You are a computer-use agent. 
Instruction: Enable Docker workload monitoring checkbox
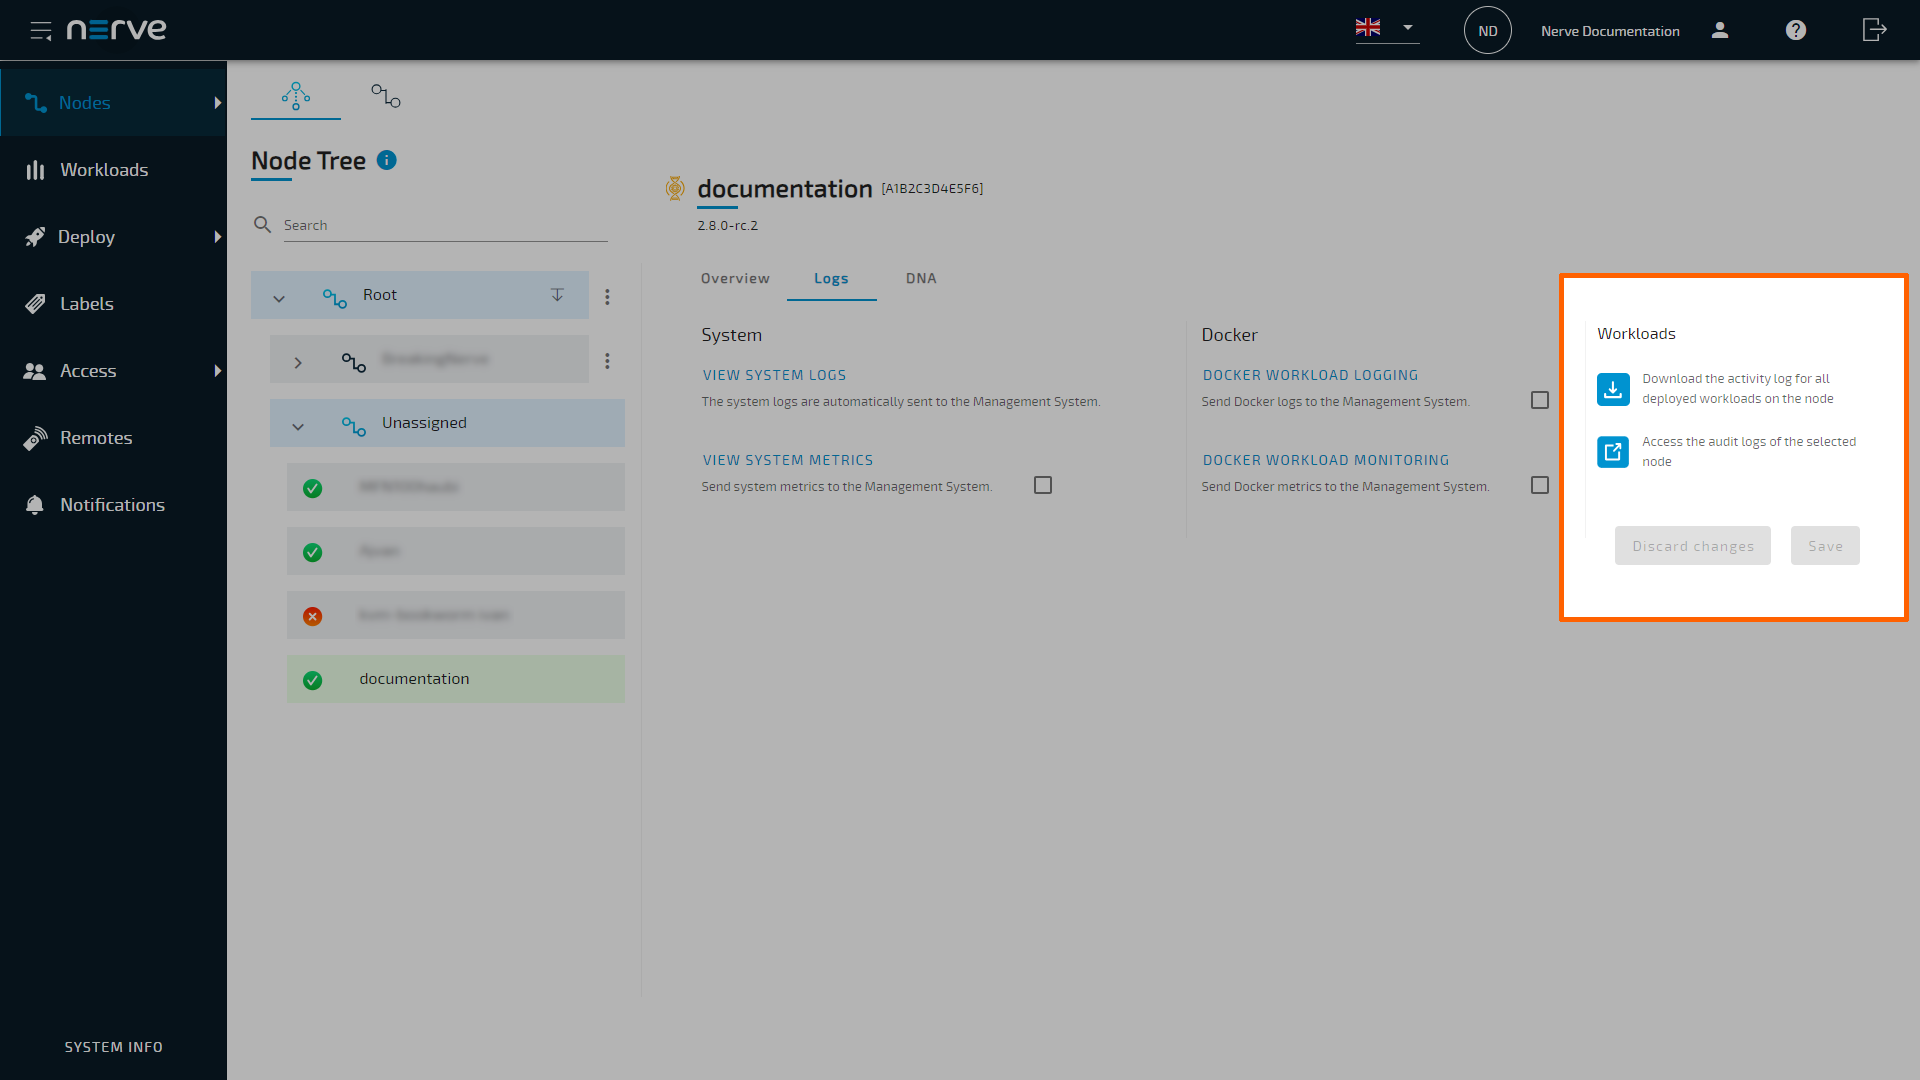pos(1540,484)
